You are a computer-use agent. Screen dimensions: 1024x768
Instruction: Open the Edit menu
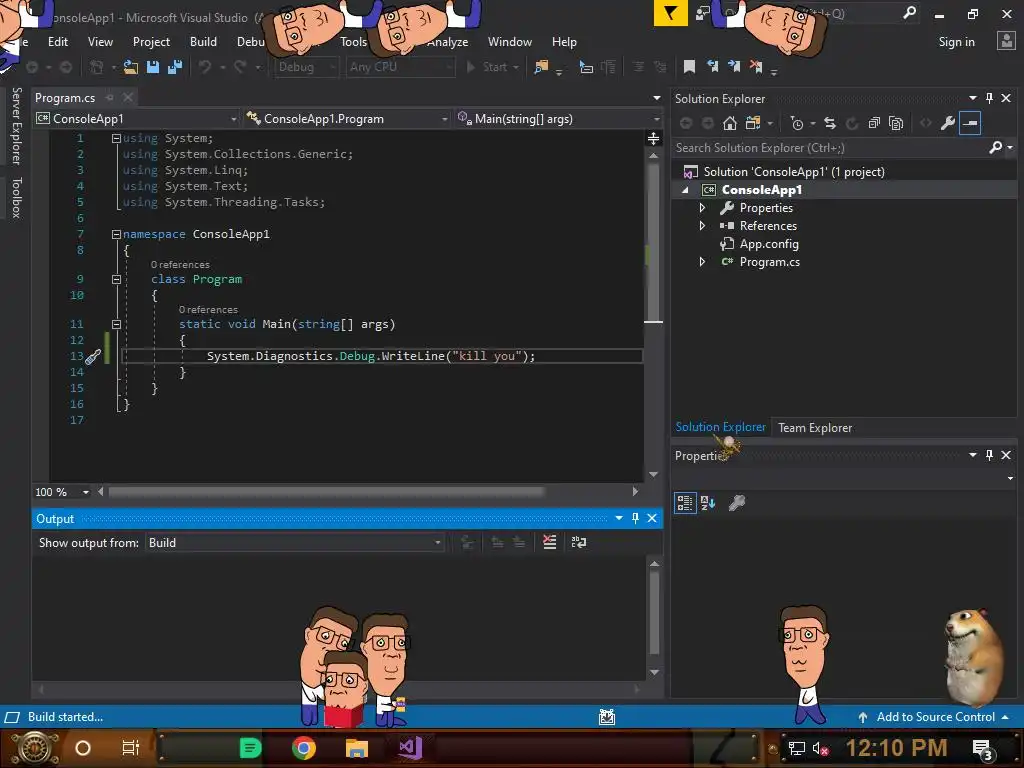click(57, 42)
